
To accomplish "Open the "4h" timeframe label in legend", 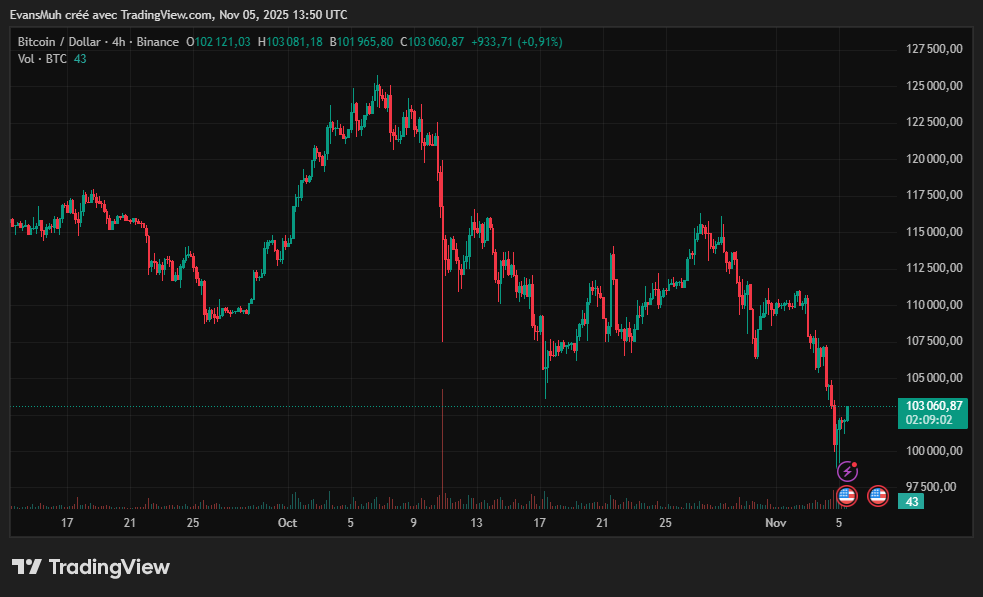I will (119, 42).
